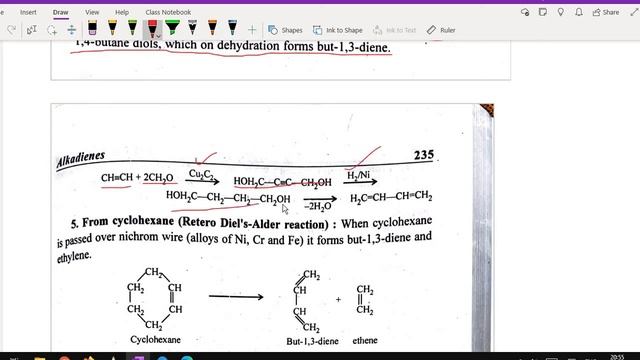The image size is (640, 360).
Task: Click the ethene label
Action: pos(365,340)
